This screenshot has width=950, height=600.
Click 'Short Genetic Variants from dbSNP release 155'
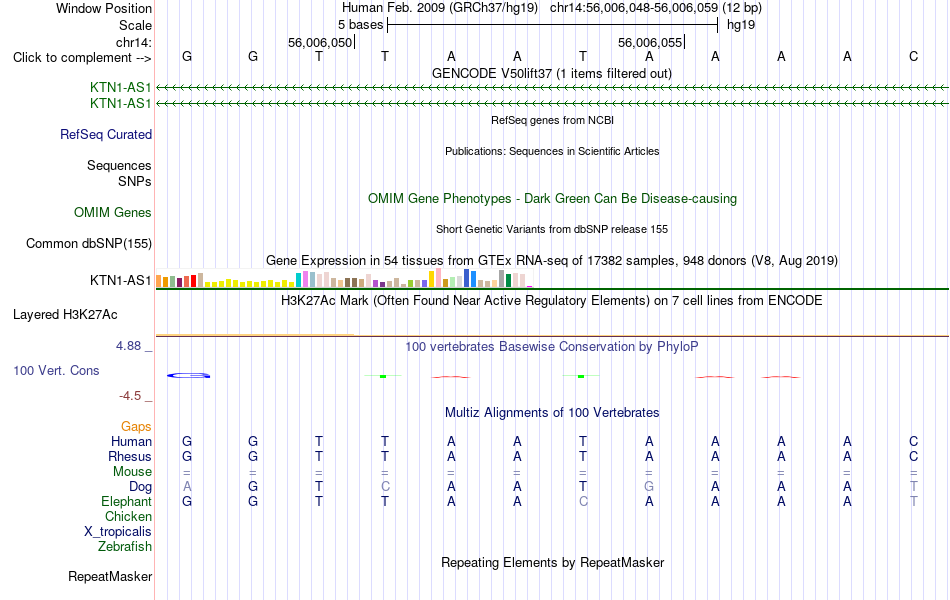[x=552, y=229]
